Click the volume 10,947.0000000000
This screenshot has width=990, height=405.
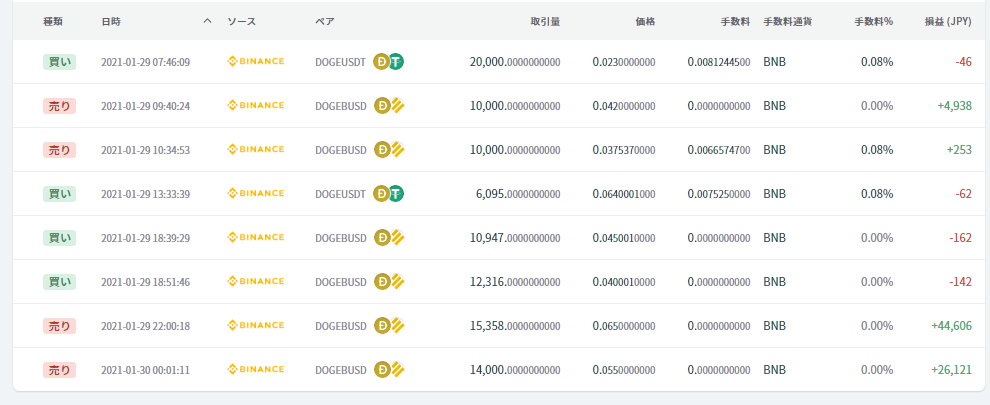tap(515, 238)
